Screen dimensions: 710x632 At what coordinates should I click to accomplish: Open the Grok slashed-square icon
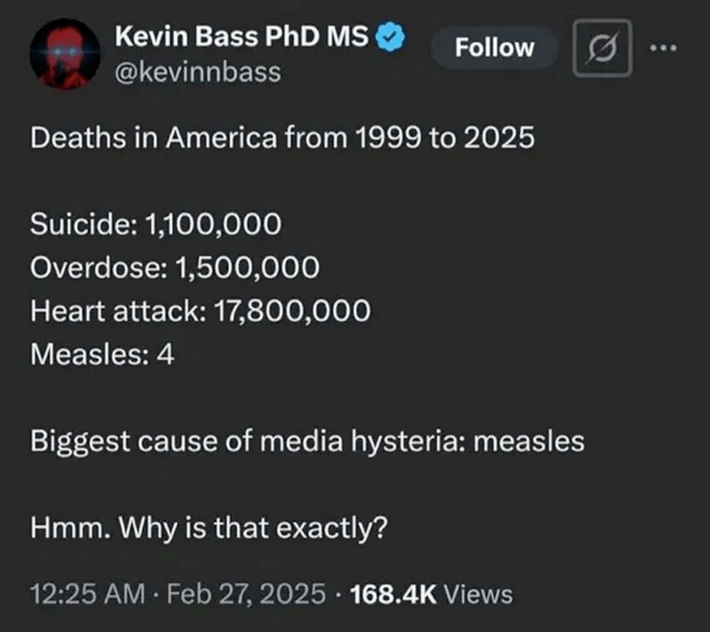tap(602, 48)
